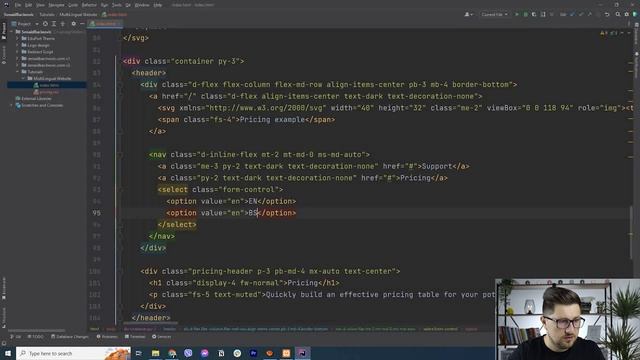Open Windows Start menu
Screen dimensions: 640x360
coord(7,353)
